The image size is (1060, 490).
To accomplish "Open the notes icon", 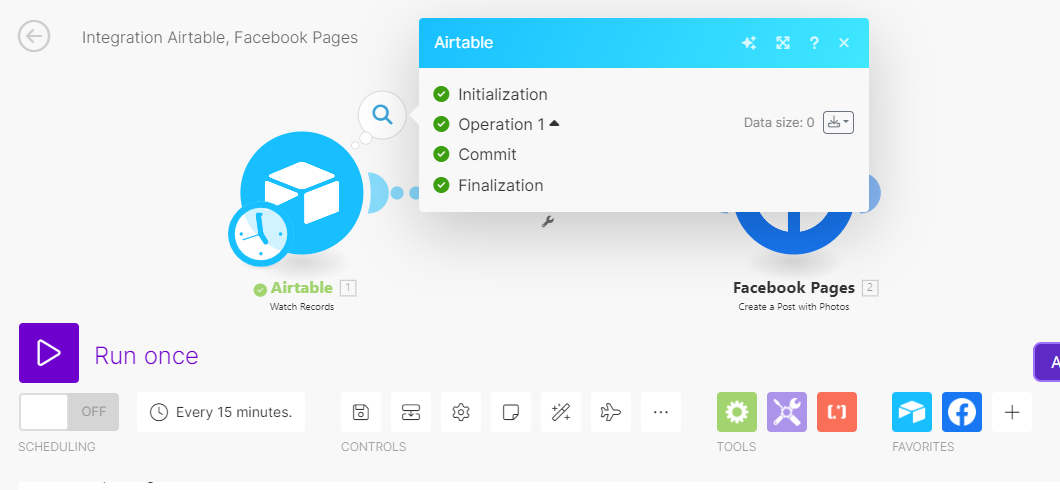I will click(511, 412).
